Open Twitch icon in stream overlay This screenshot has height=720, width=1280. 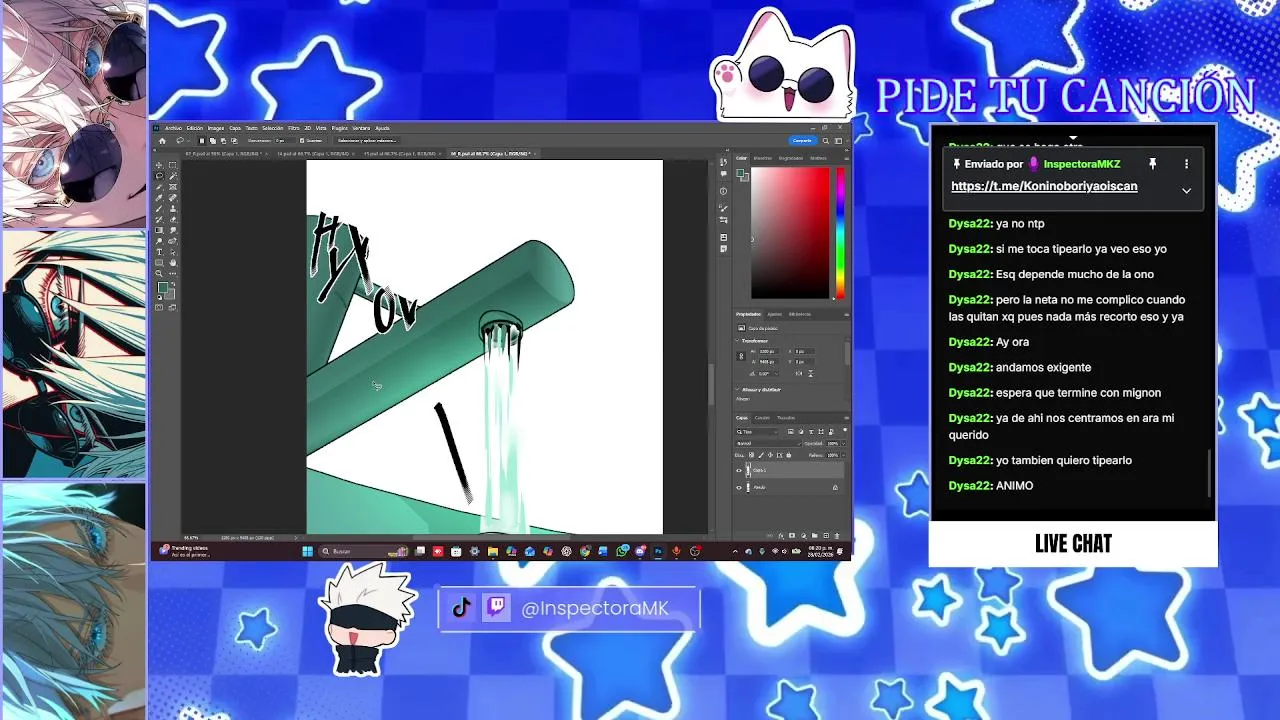coord(496,608)
